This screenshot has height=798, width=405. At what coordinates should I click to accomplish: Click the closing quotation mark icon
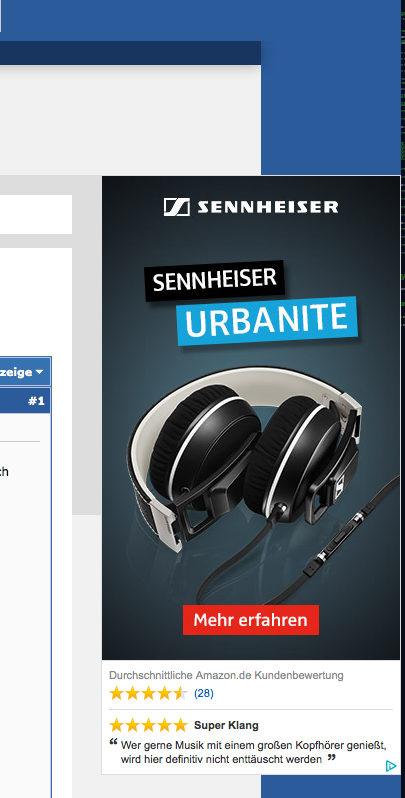pos(332,758)
